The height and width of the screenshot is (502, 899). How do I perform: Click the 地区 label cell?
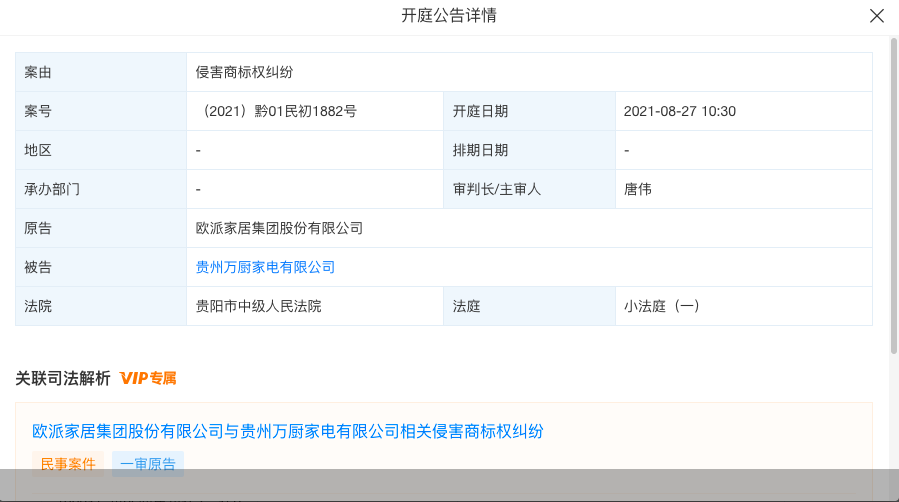101,150
